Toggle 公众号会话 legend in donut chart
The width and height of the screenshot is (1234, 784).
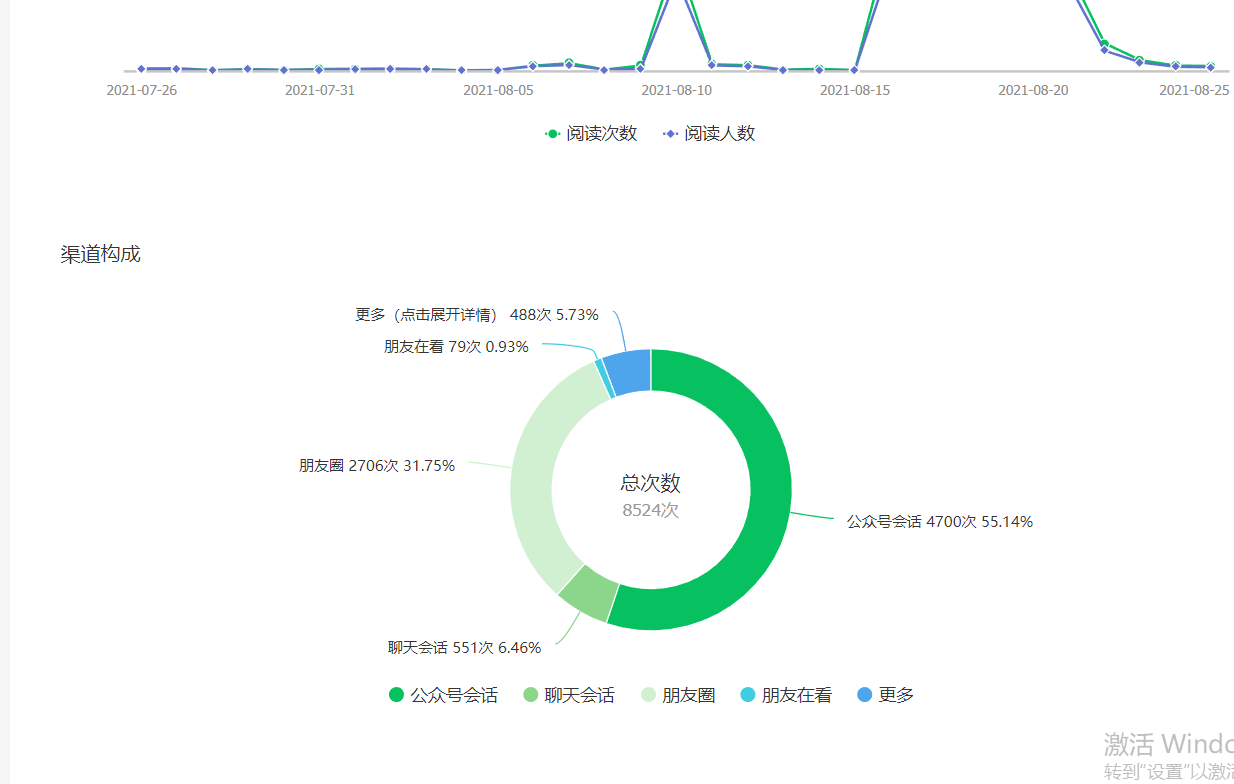[x=443, y=695]
